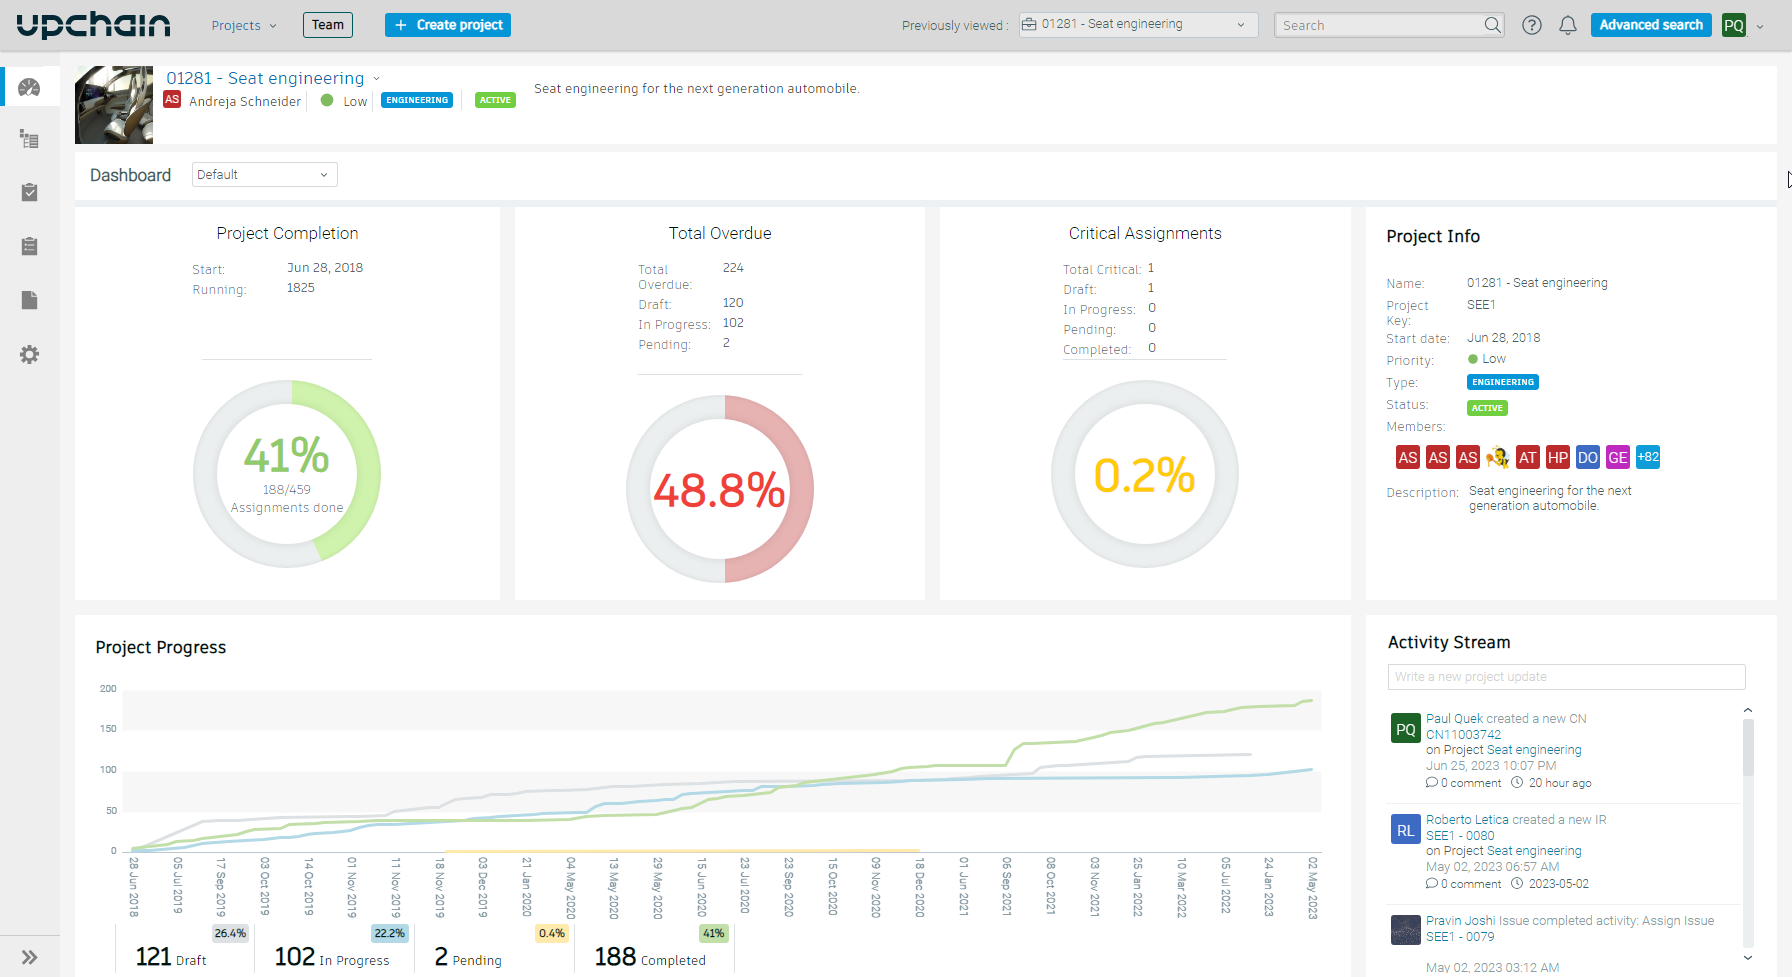The width and height of the screenshot is (1792, 977).
Task: Open the Dashboard Default layout dropdown
Action: pos(264,175)
